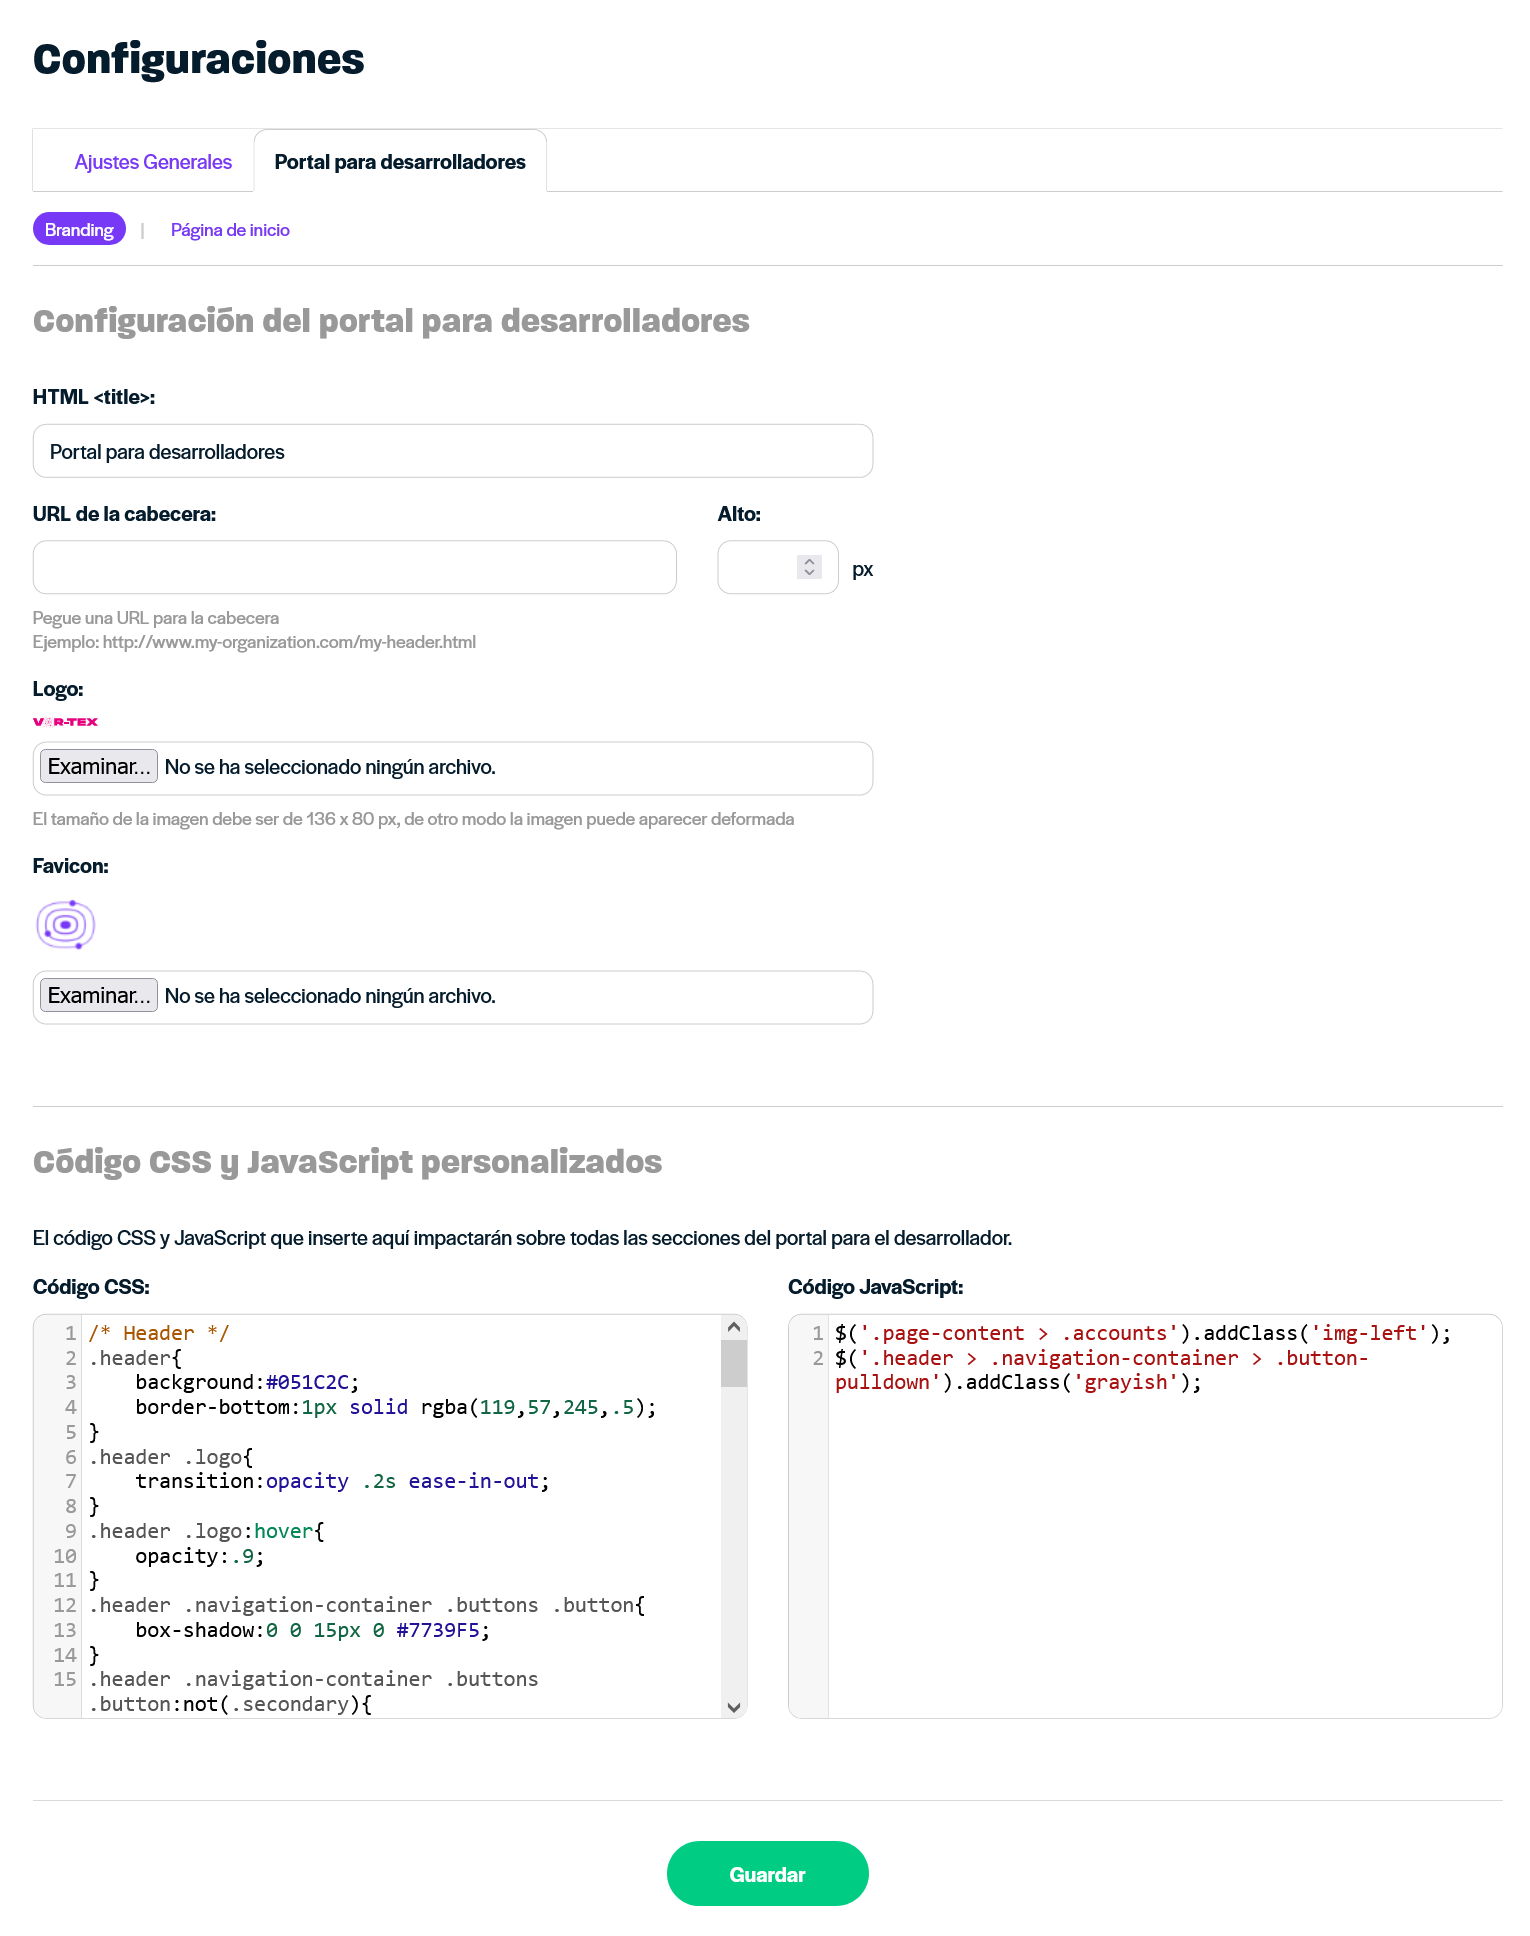Click the CSS editor scroll-up arrow

pos(734,1327)
